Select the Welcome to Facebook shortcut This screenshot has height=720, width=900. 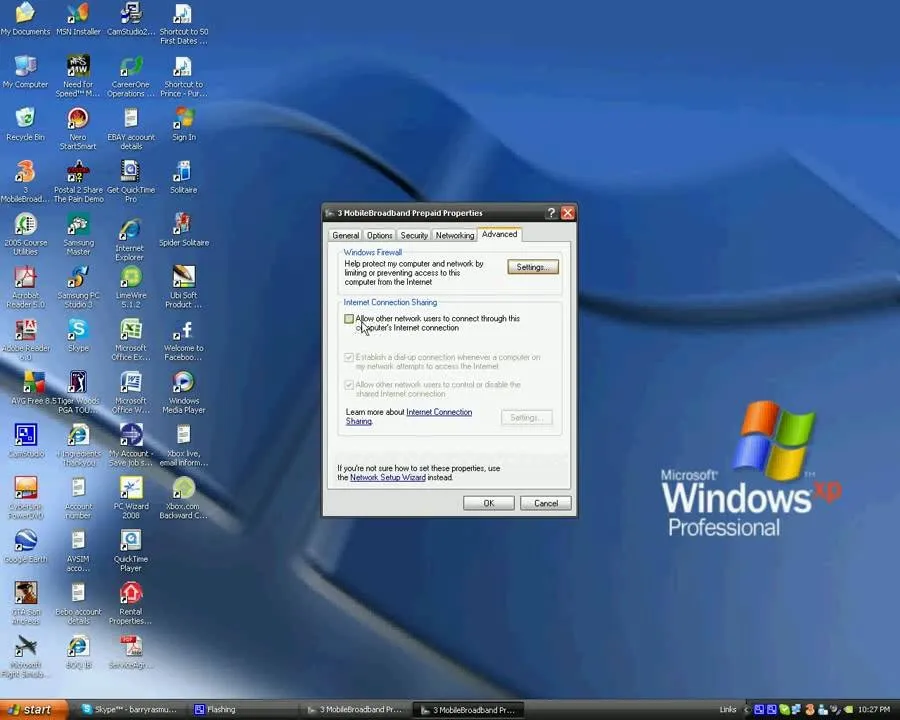click(x=184, y=340)
